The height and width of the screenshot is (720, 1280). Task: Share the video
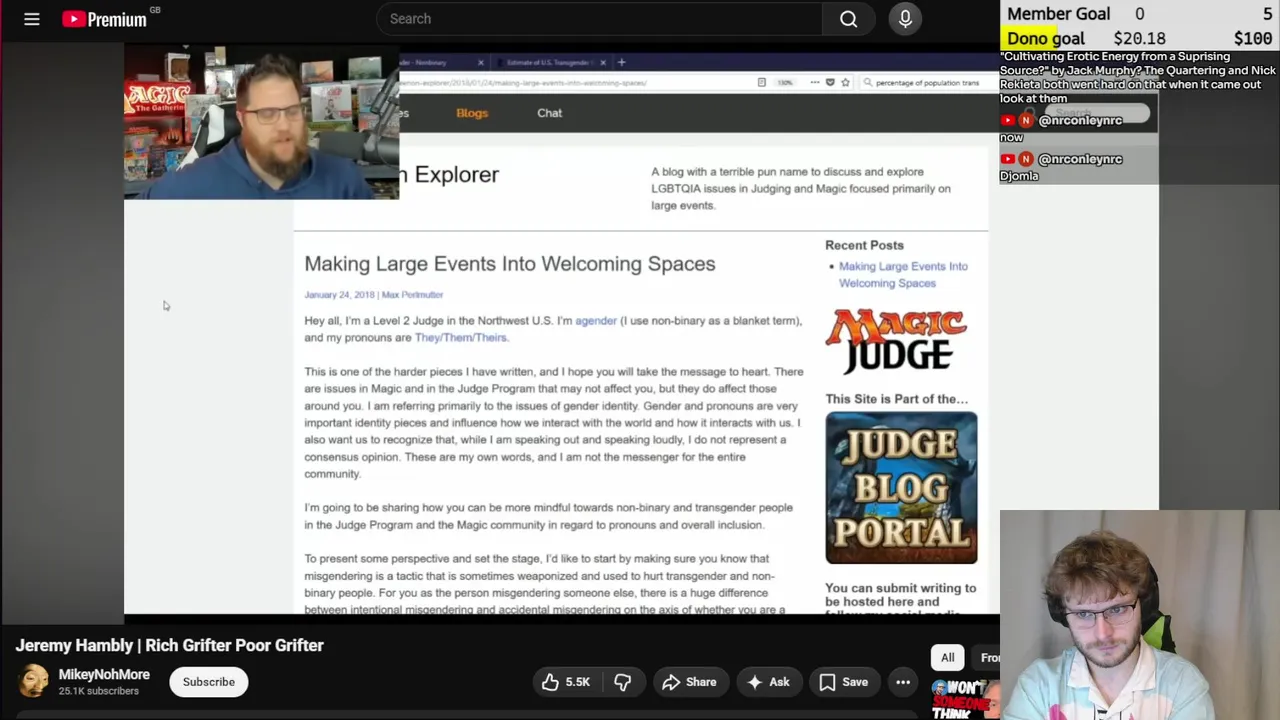[689, 682]
